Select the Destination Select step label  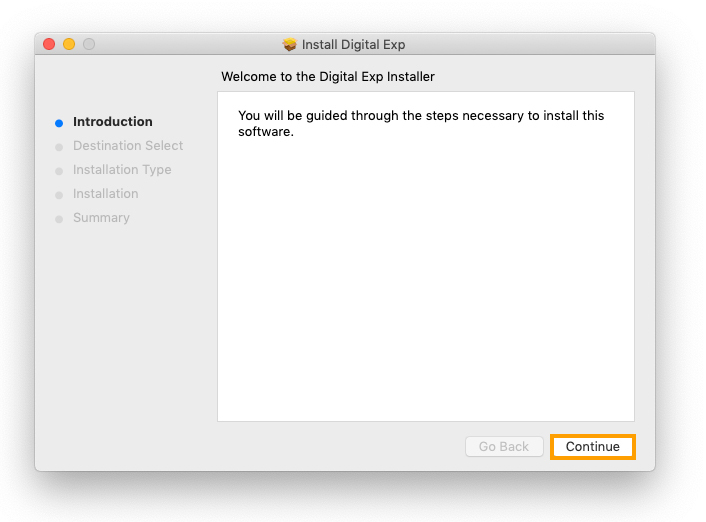pos(128,146)
